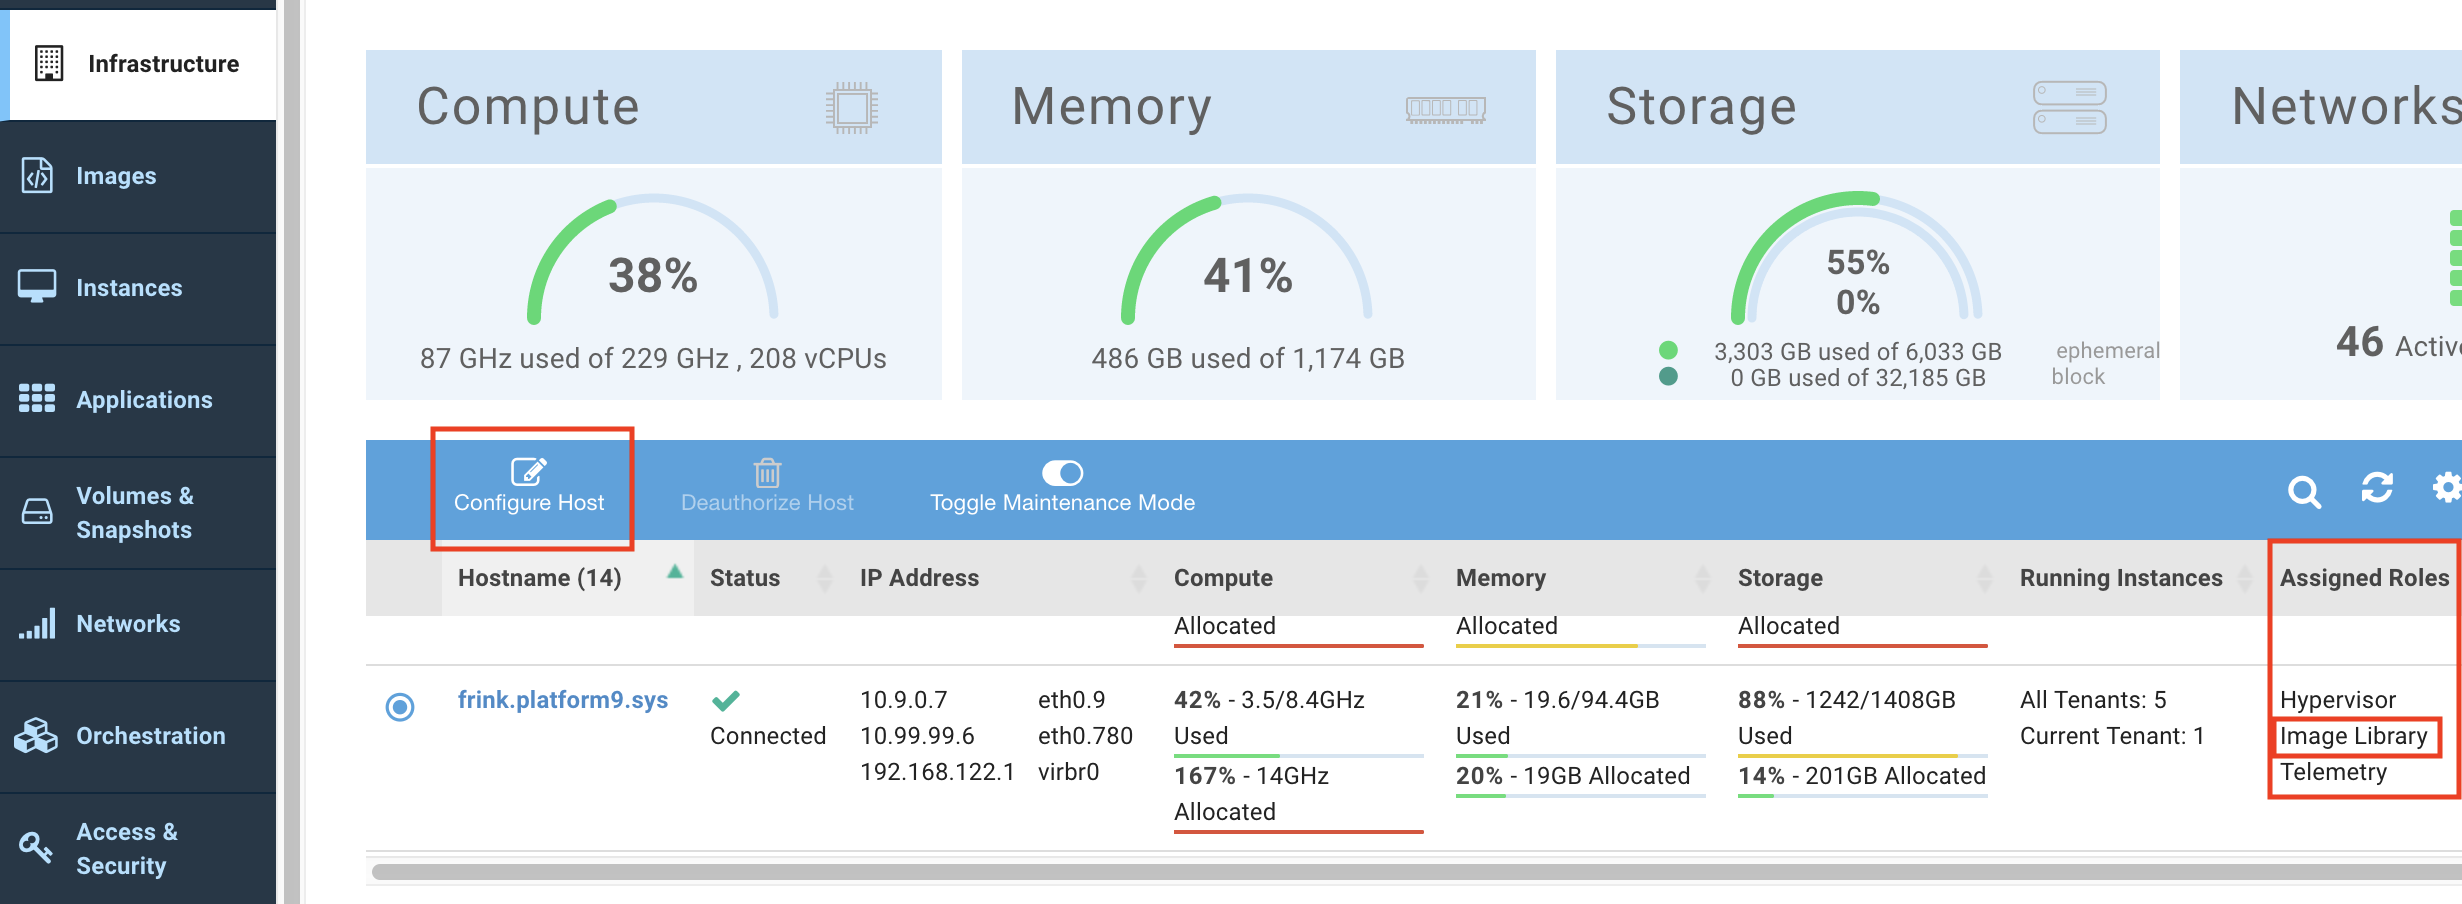Sort table by IP Address column

[1138, 578]
